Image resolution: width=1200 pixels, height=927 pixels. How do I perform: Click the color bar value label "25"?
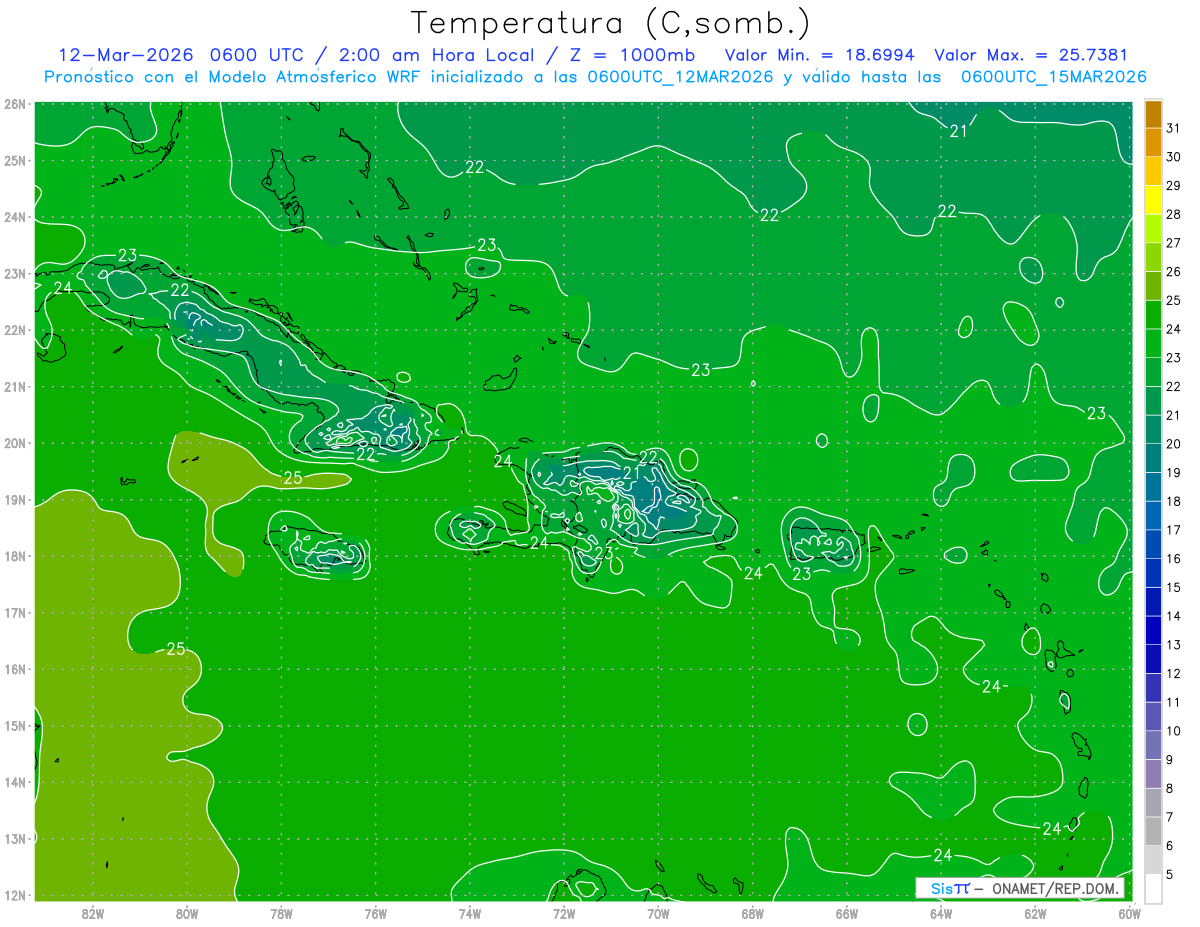(x=1173, y=301)
